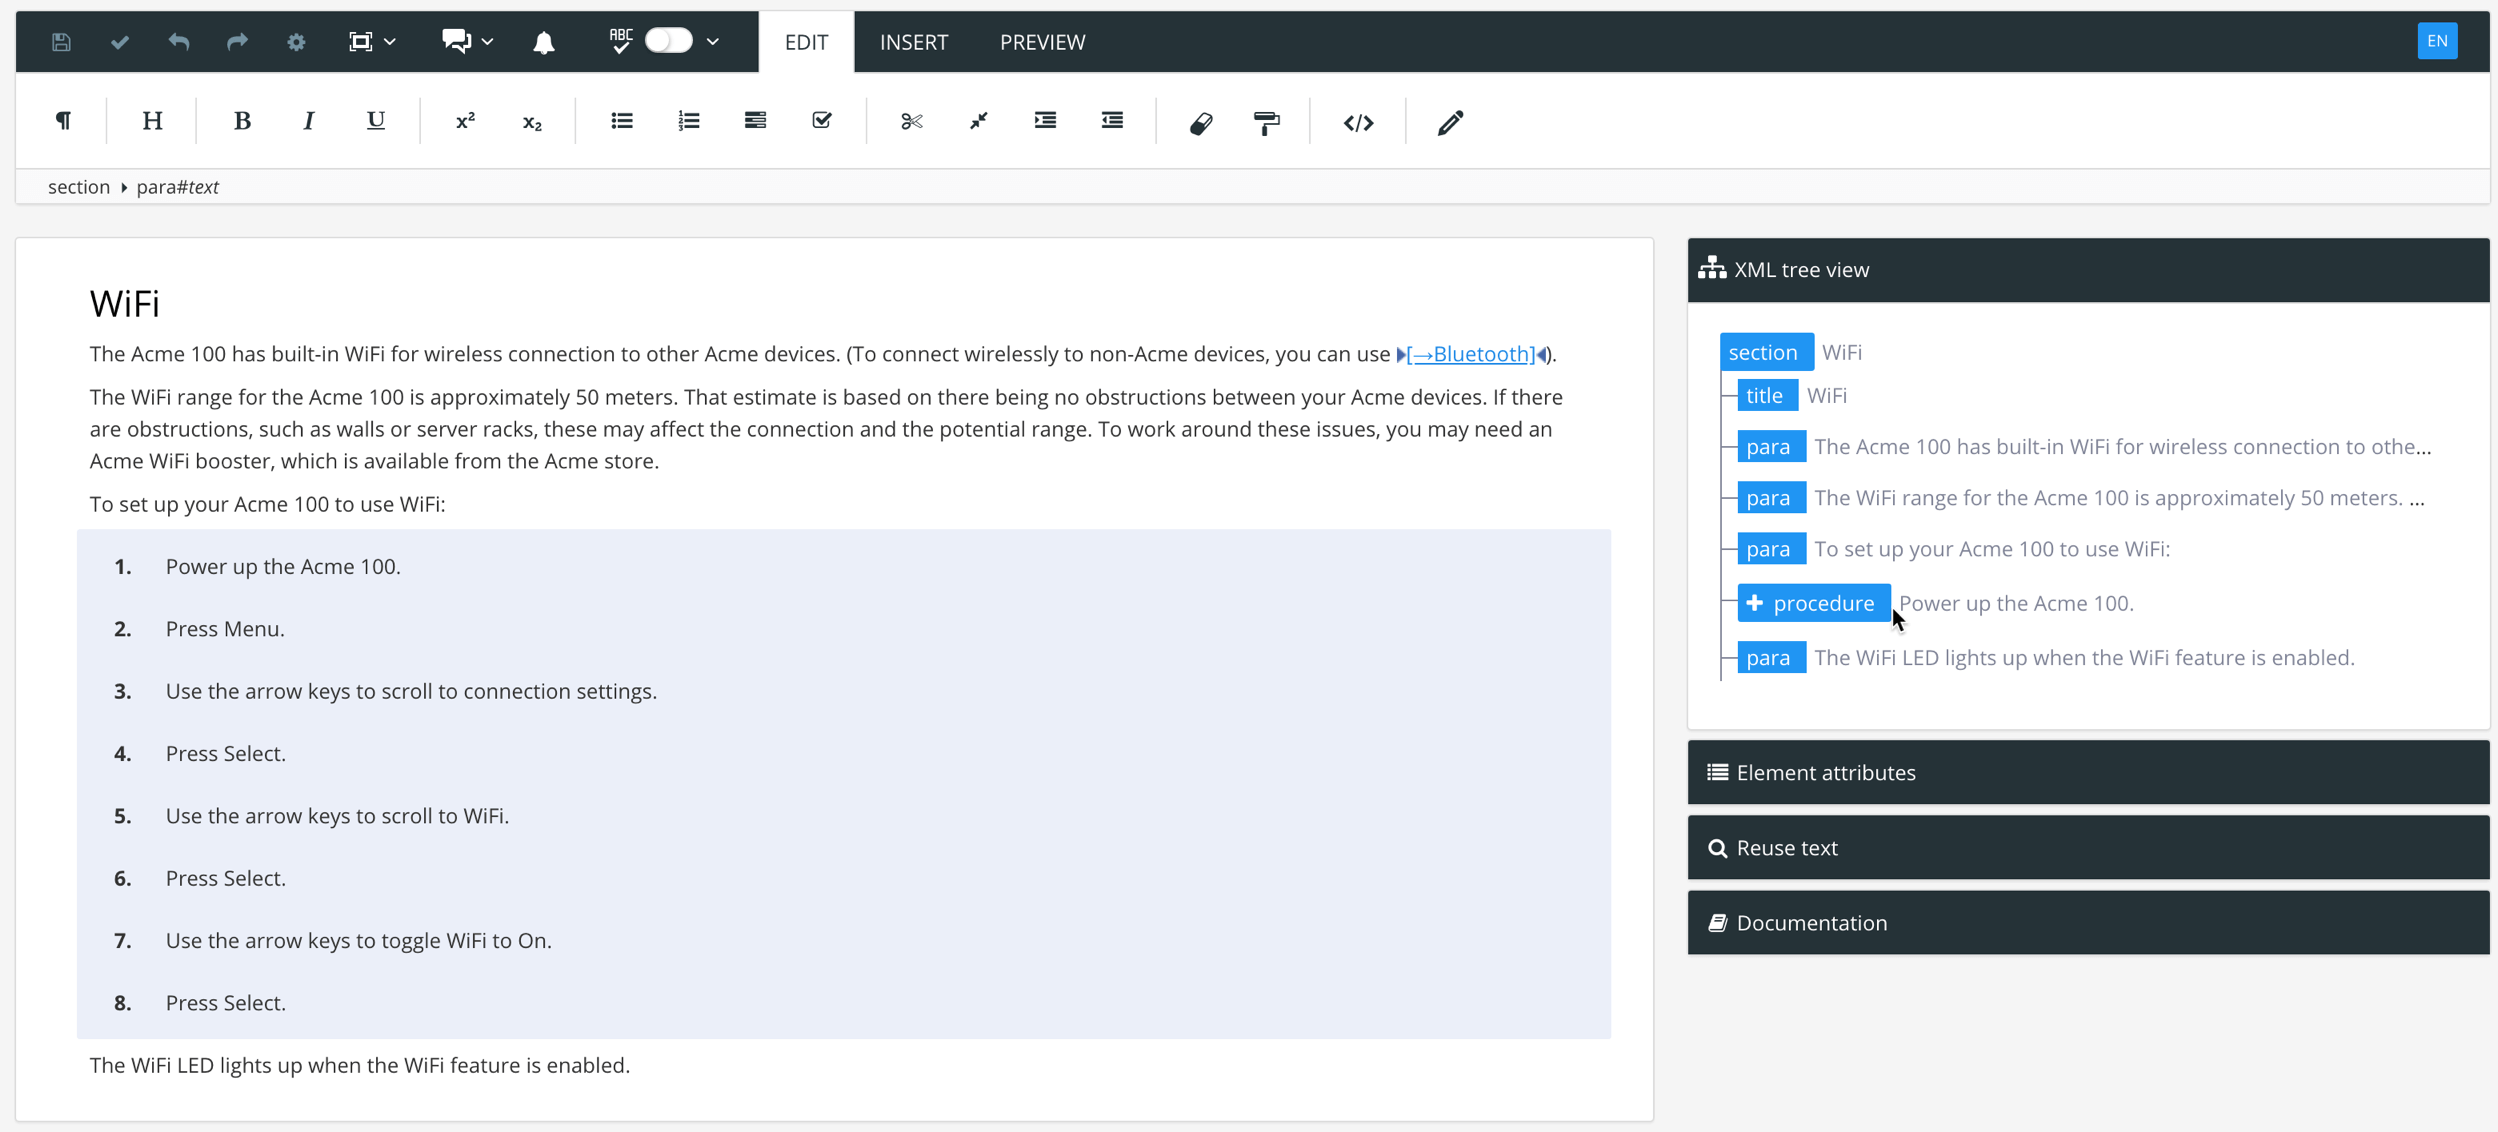The width and height of the screenshot is (2498, 1132).
Task: Click the validate checkmark icon
Action: coord(120,41)
